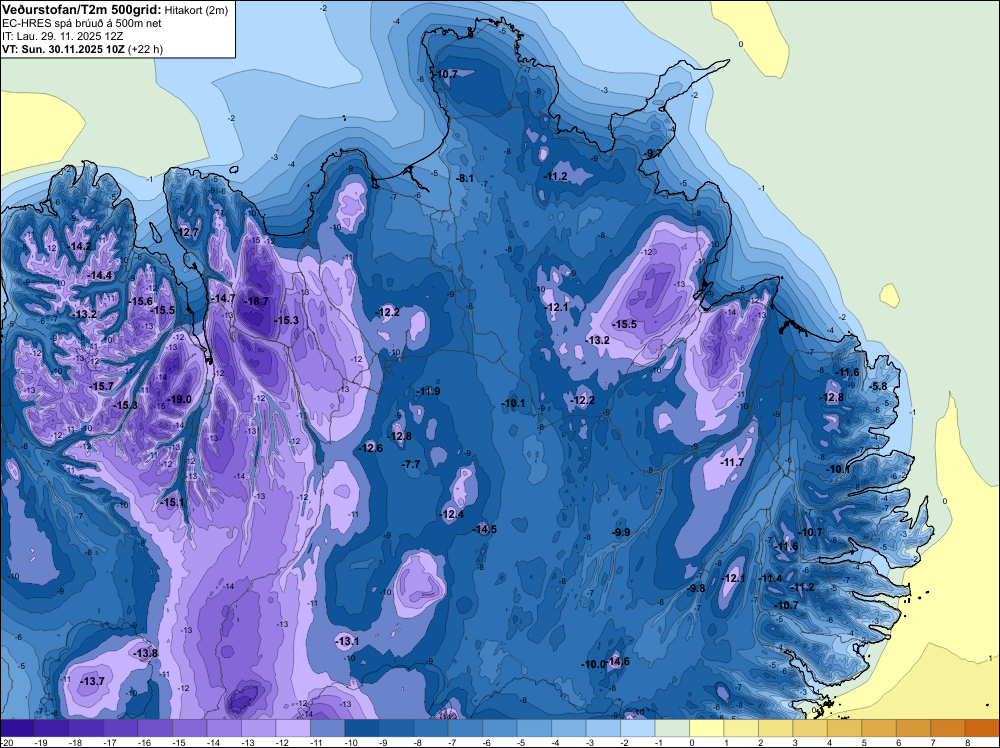Click legend swatch between 0 and 1

[x=707, y=728]
